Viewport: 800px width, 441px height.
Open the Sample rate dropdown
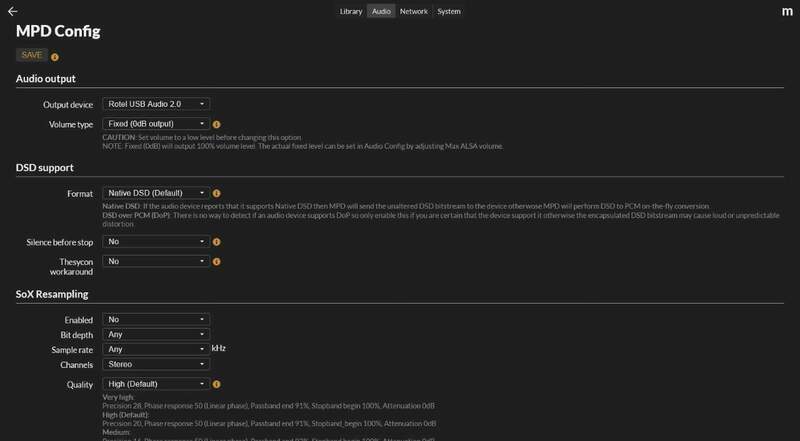(x=155, y=349)
